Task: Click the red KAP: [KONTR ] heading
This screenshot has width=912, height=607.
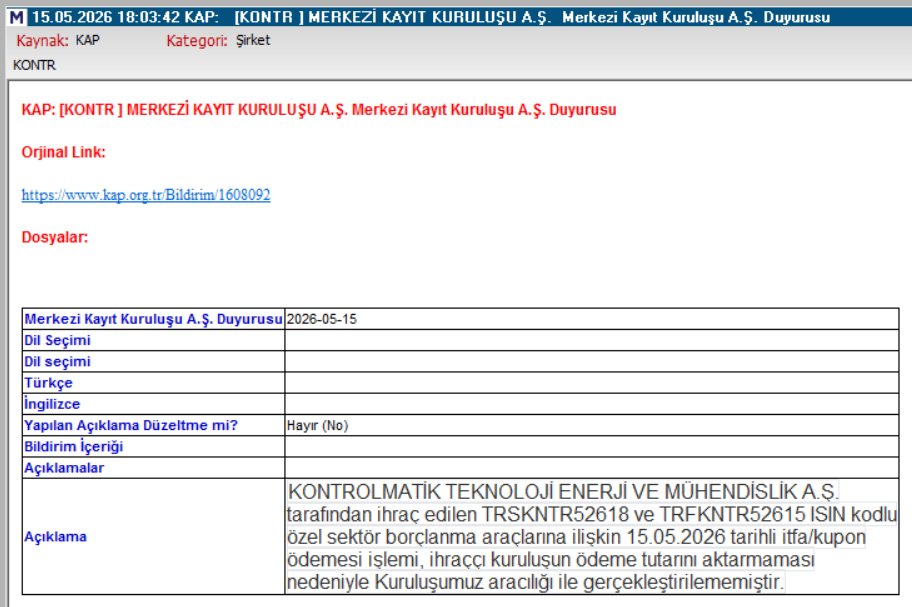Action: [319, 109]
